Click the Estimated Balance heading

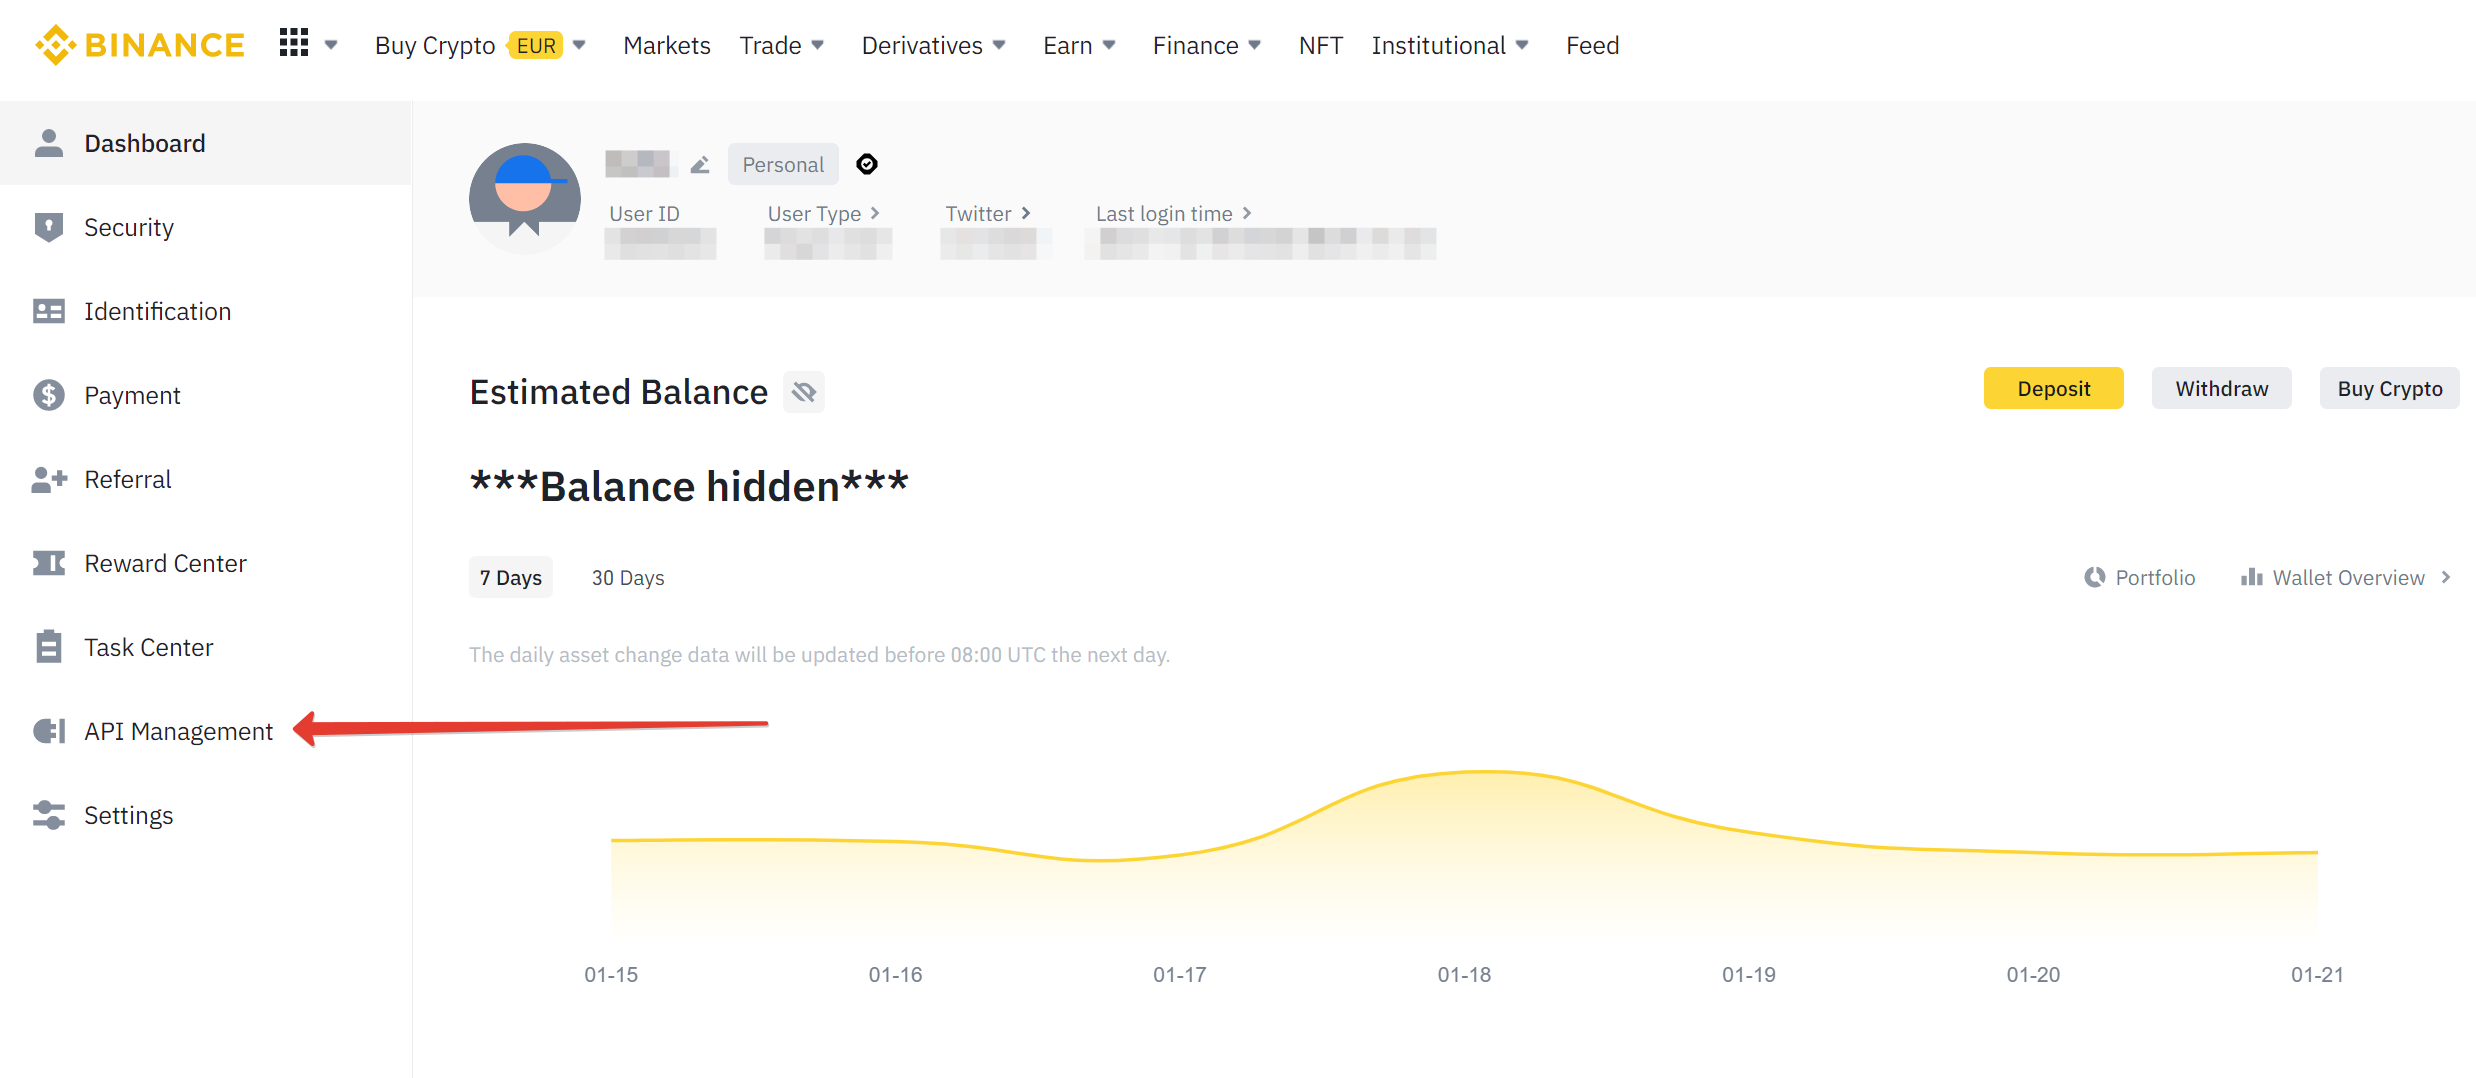point(619,392)
